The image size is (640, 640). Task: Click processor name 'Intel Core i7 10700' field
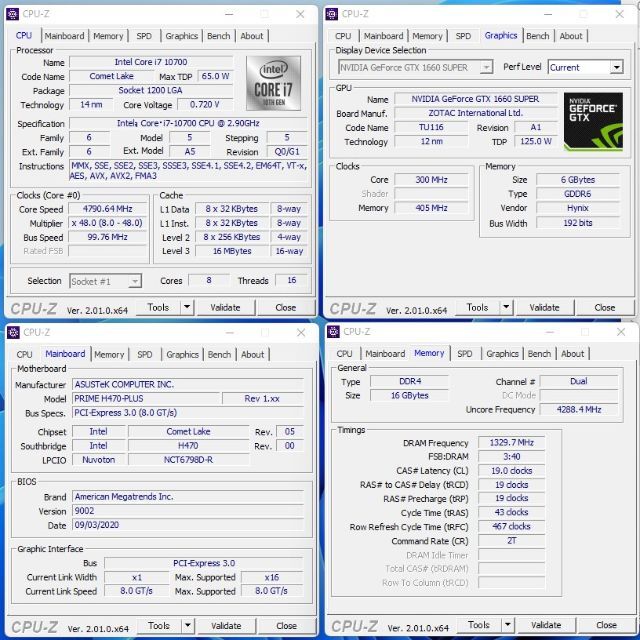[x=151, y=62]
